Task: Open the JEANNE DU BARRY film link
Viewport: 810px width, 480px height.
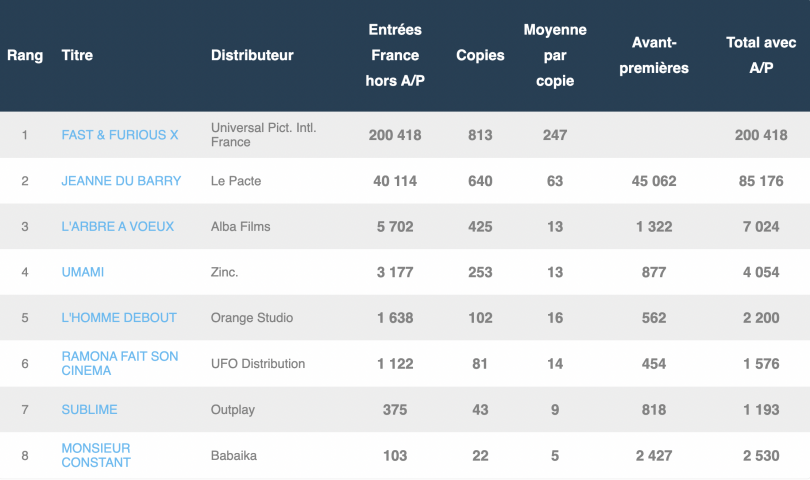Action: 121,181
